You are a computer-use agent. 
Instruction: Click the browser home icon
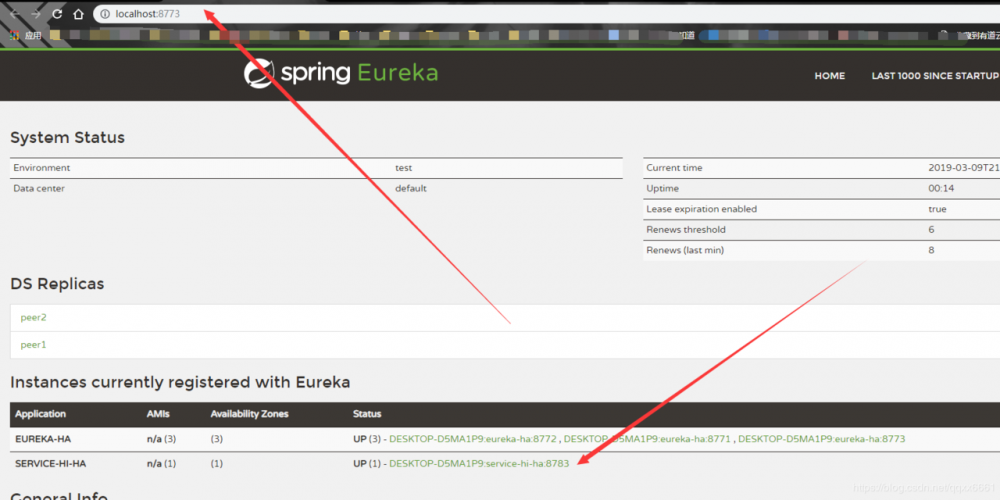78,13
